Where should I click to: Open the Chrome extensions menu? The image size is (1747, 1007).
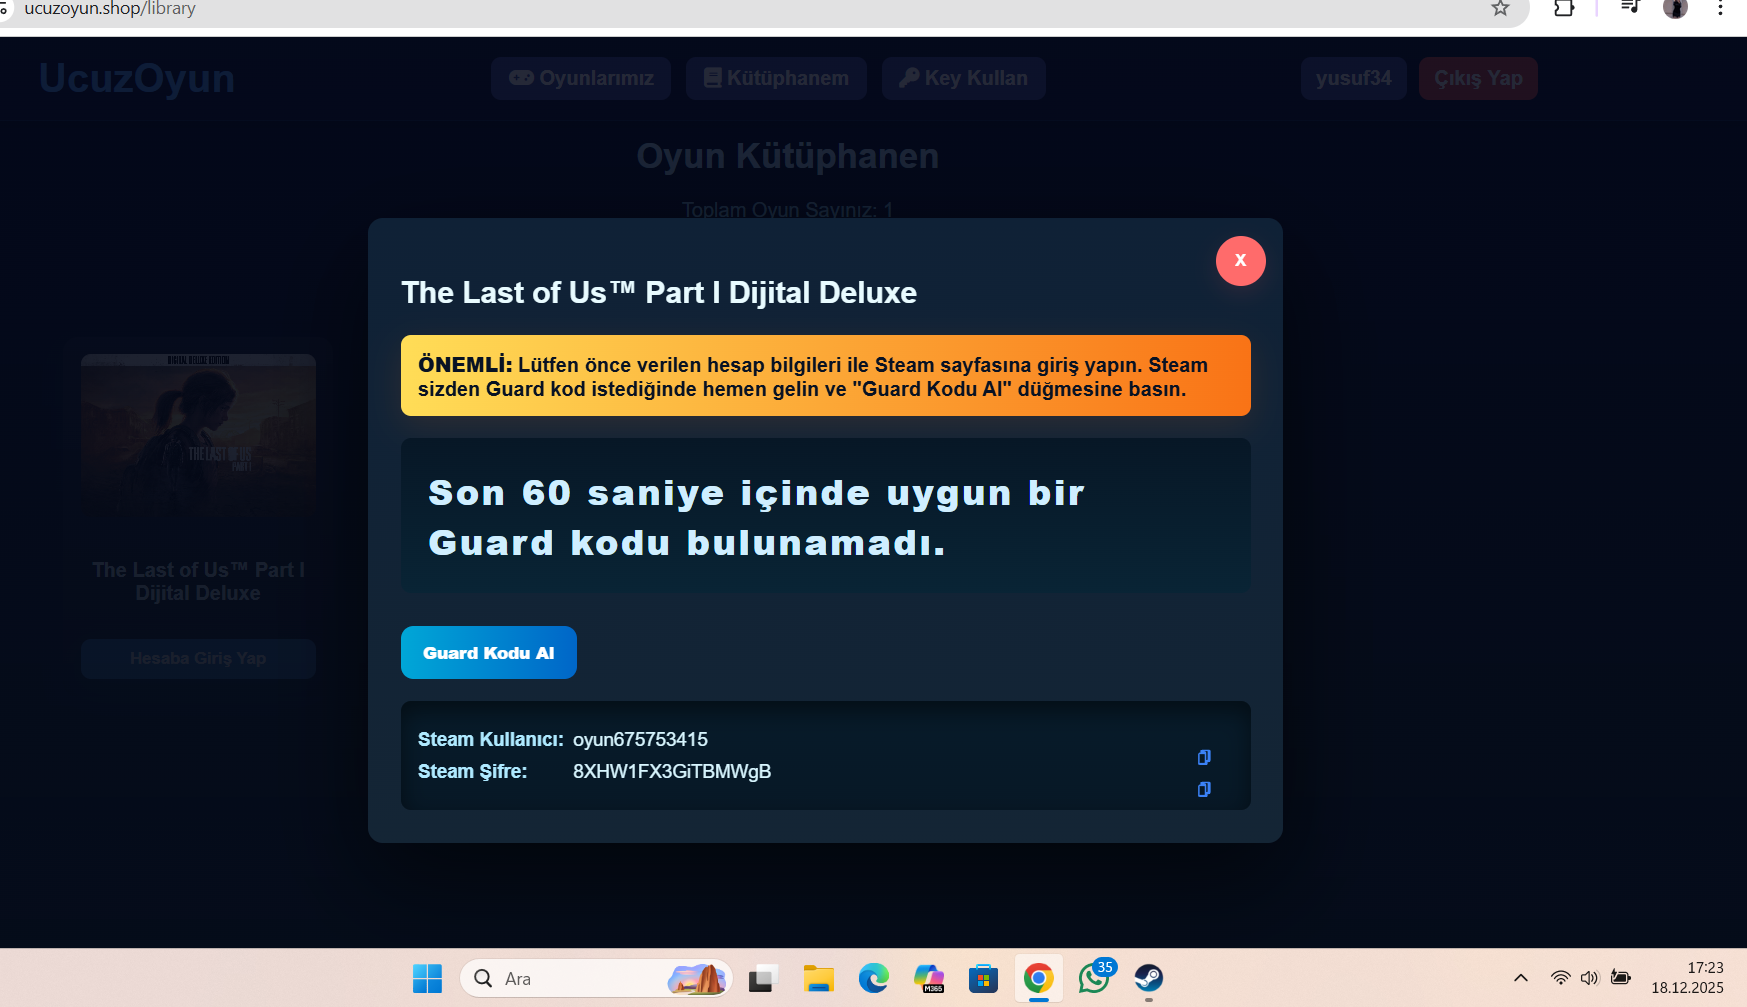(x=1564, y=8)
